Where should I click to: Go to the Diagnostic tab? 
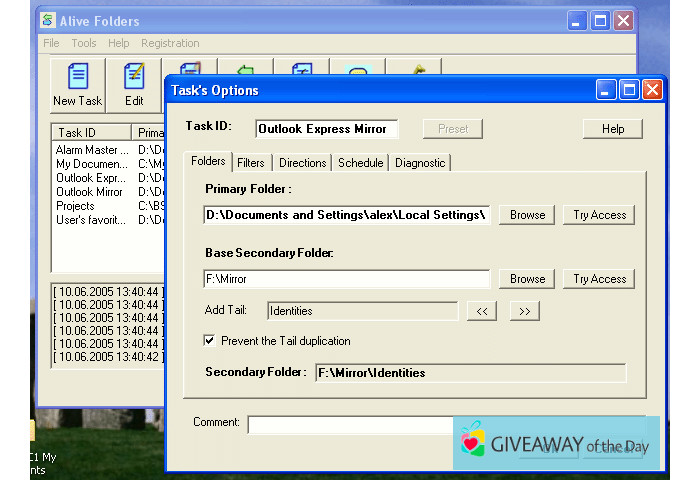click(x=420, y=163)
